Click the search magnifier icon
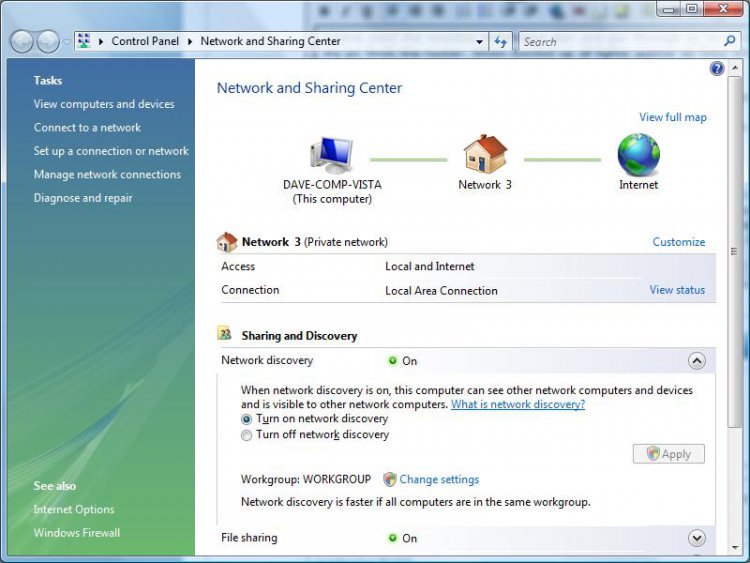The image size is (750, 563). coord(729,41)
